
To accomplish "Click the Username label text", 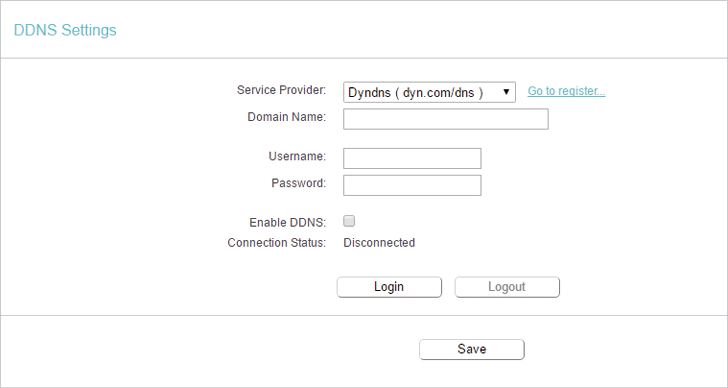I will pos(297,156).
